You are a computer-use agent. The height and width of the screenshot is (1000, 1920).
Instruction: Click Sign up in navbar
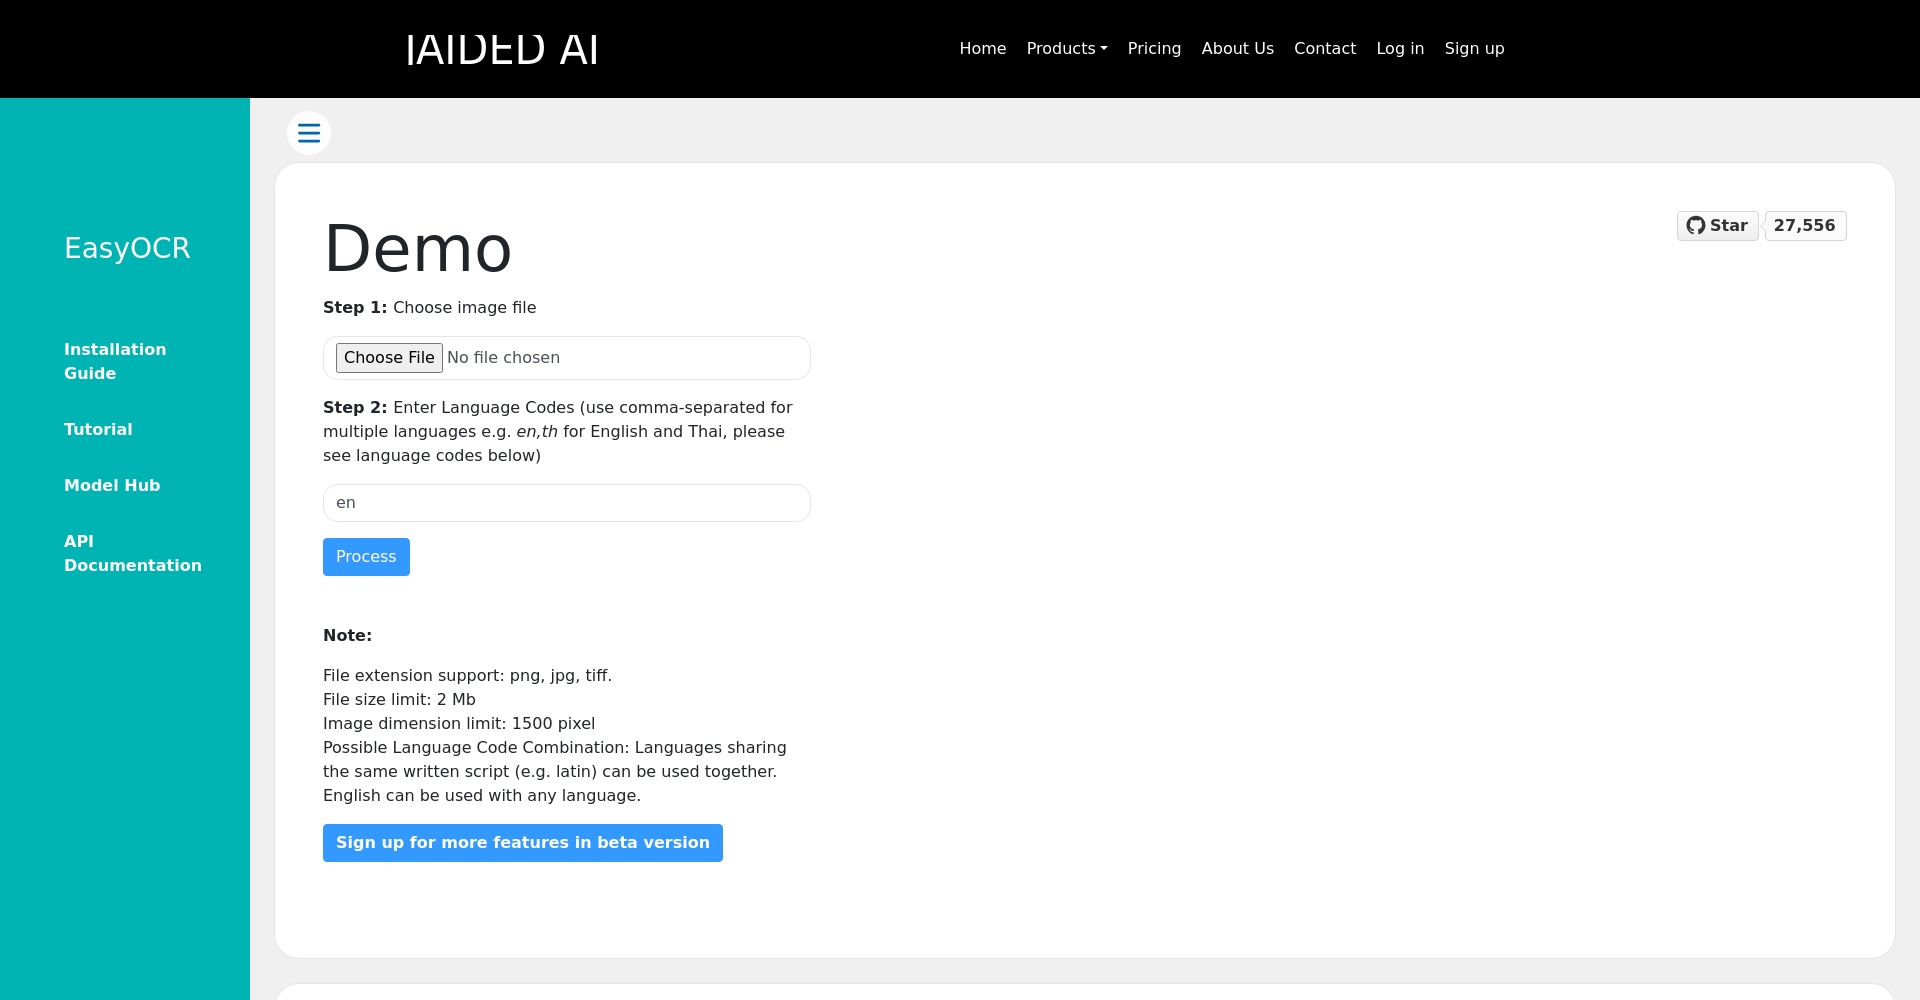1474,49
